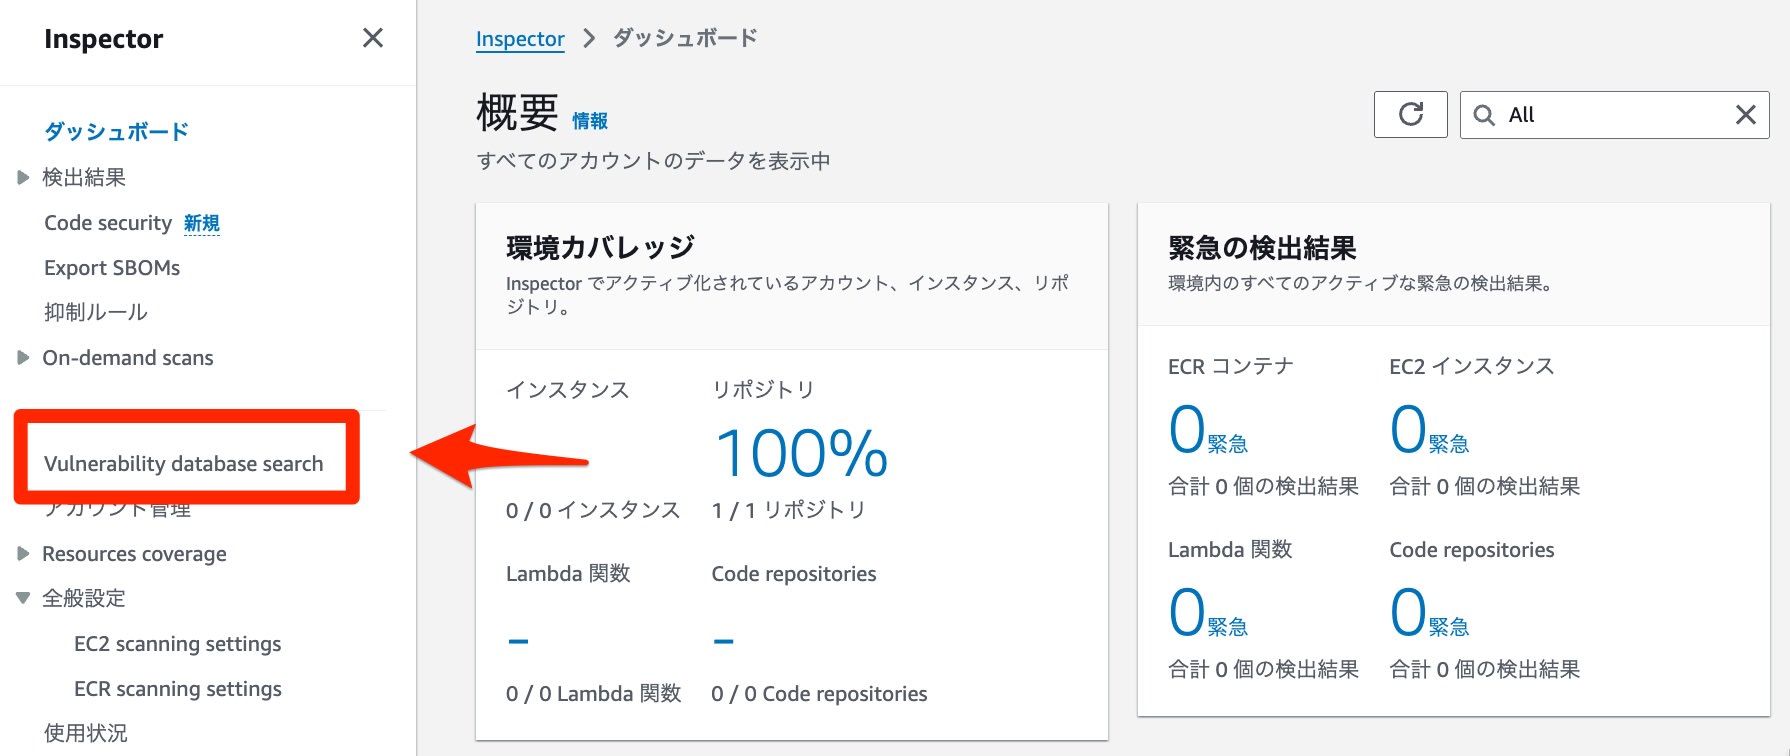Image resolution: width=1790 pixels, height=756 pixels.
Task: Click the 検出結果 sidebar label
Action: pos(84,178)
